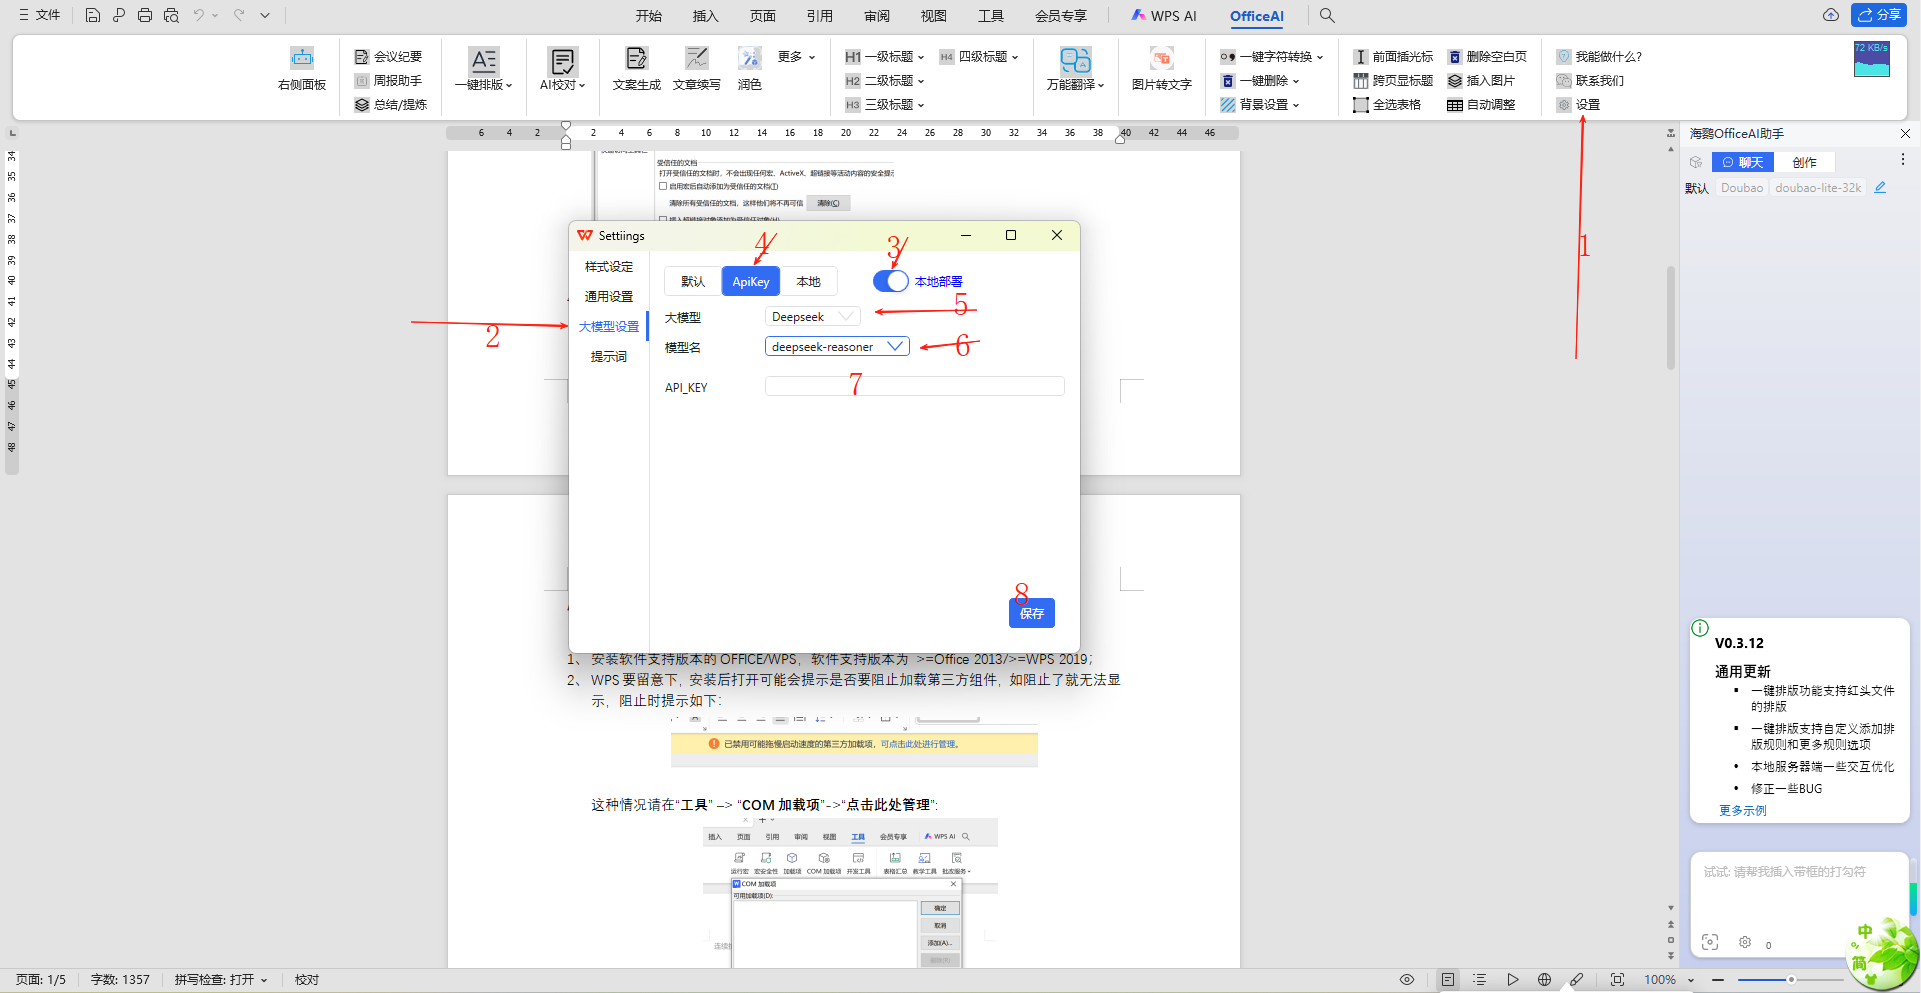Enable eye protection mode in status bar
The width and height of the screenshot is (1921, 993).
pos(1407,980)
